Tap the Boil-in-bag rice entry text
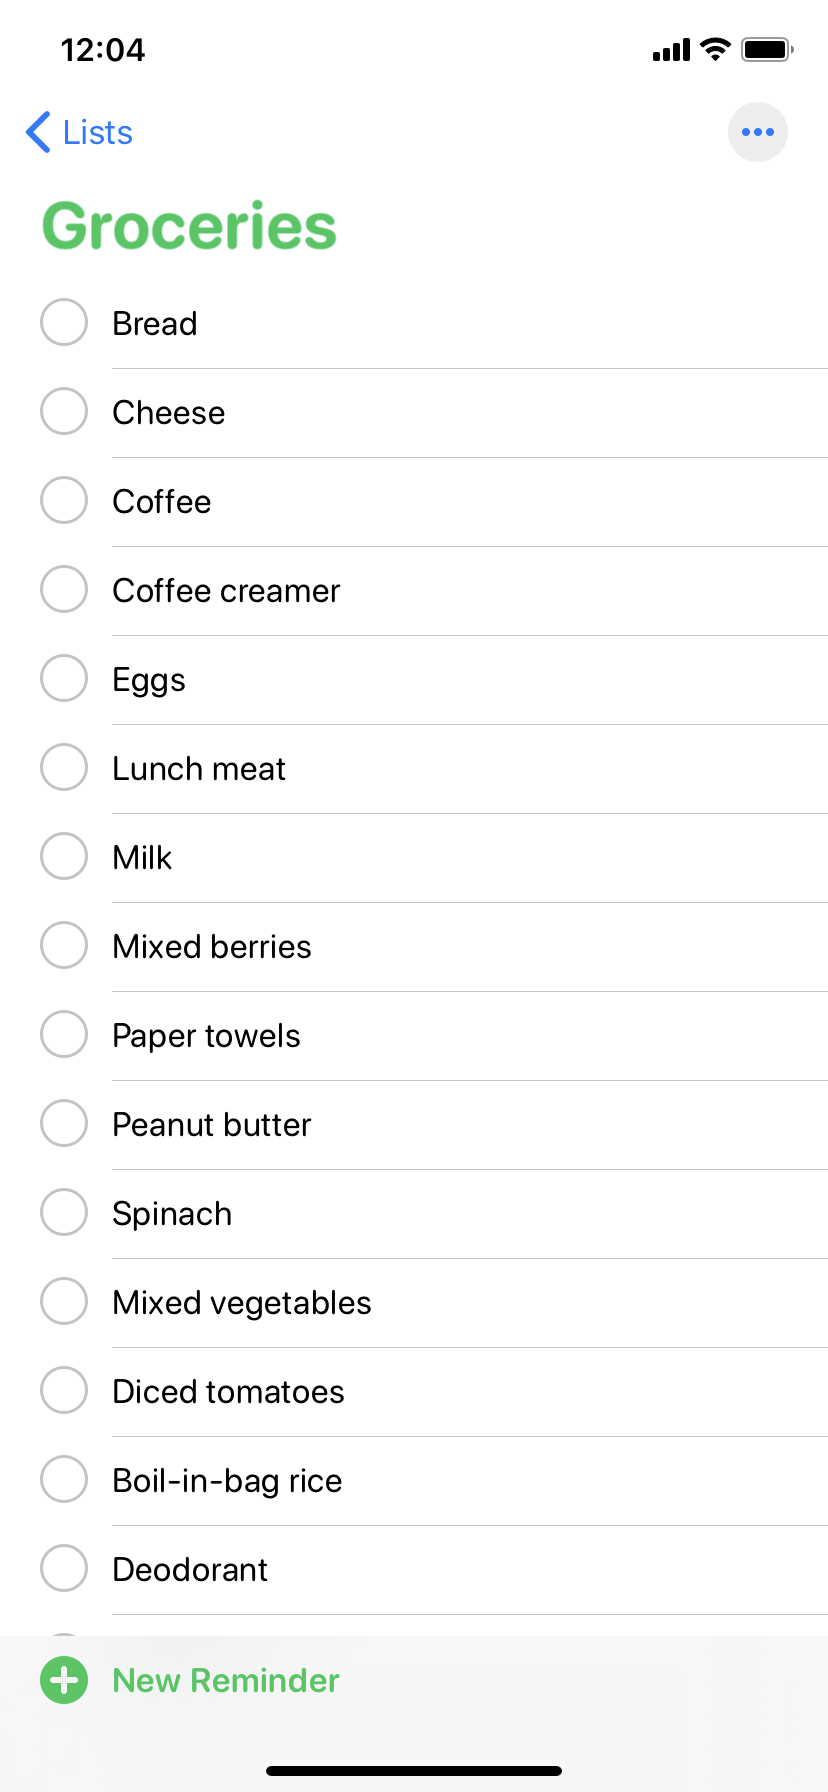The image size is (828, 1792). pyautogui.click(x=227, y=1480)
